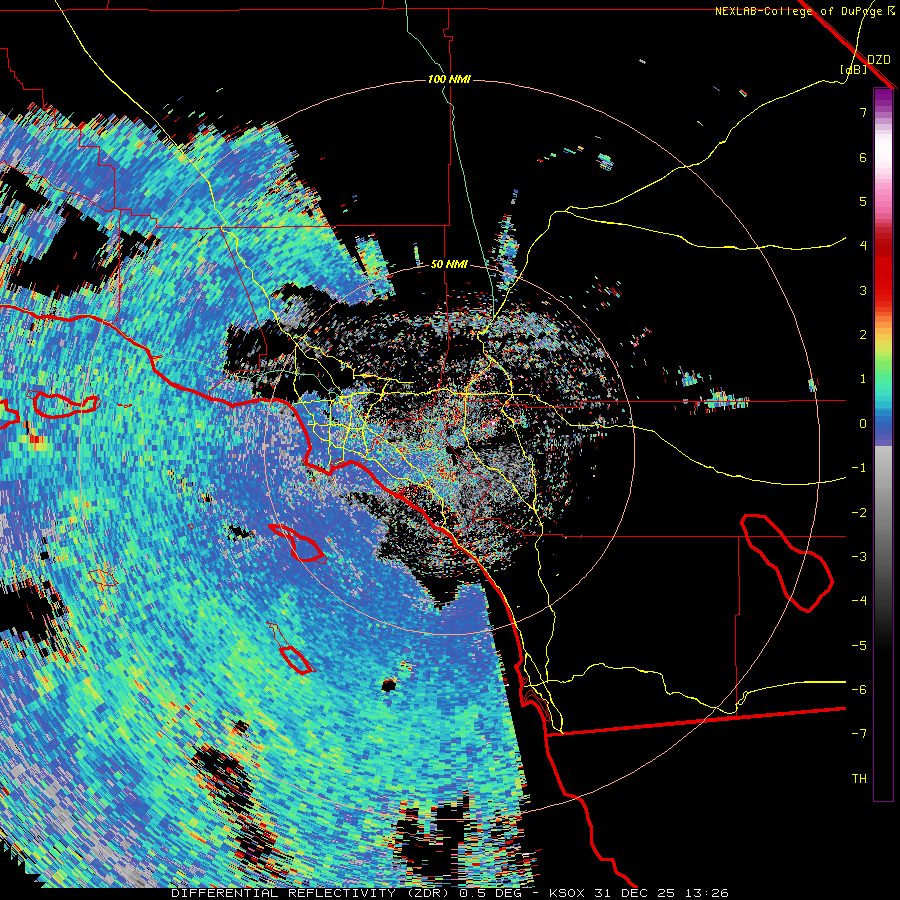Click the 2 value on the dB scale
900x900 pixels.
click(863, 335)
